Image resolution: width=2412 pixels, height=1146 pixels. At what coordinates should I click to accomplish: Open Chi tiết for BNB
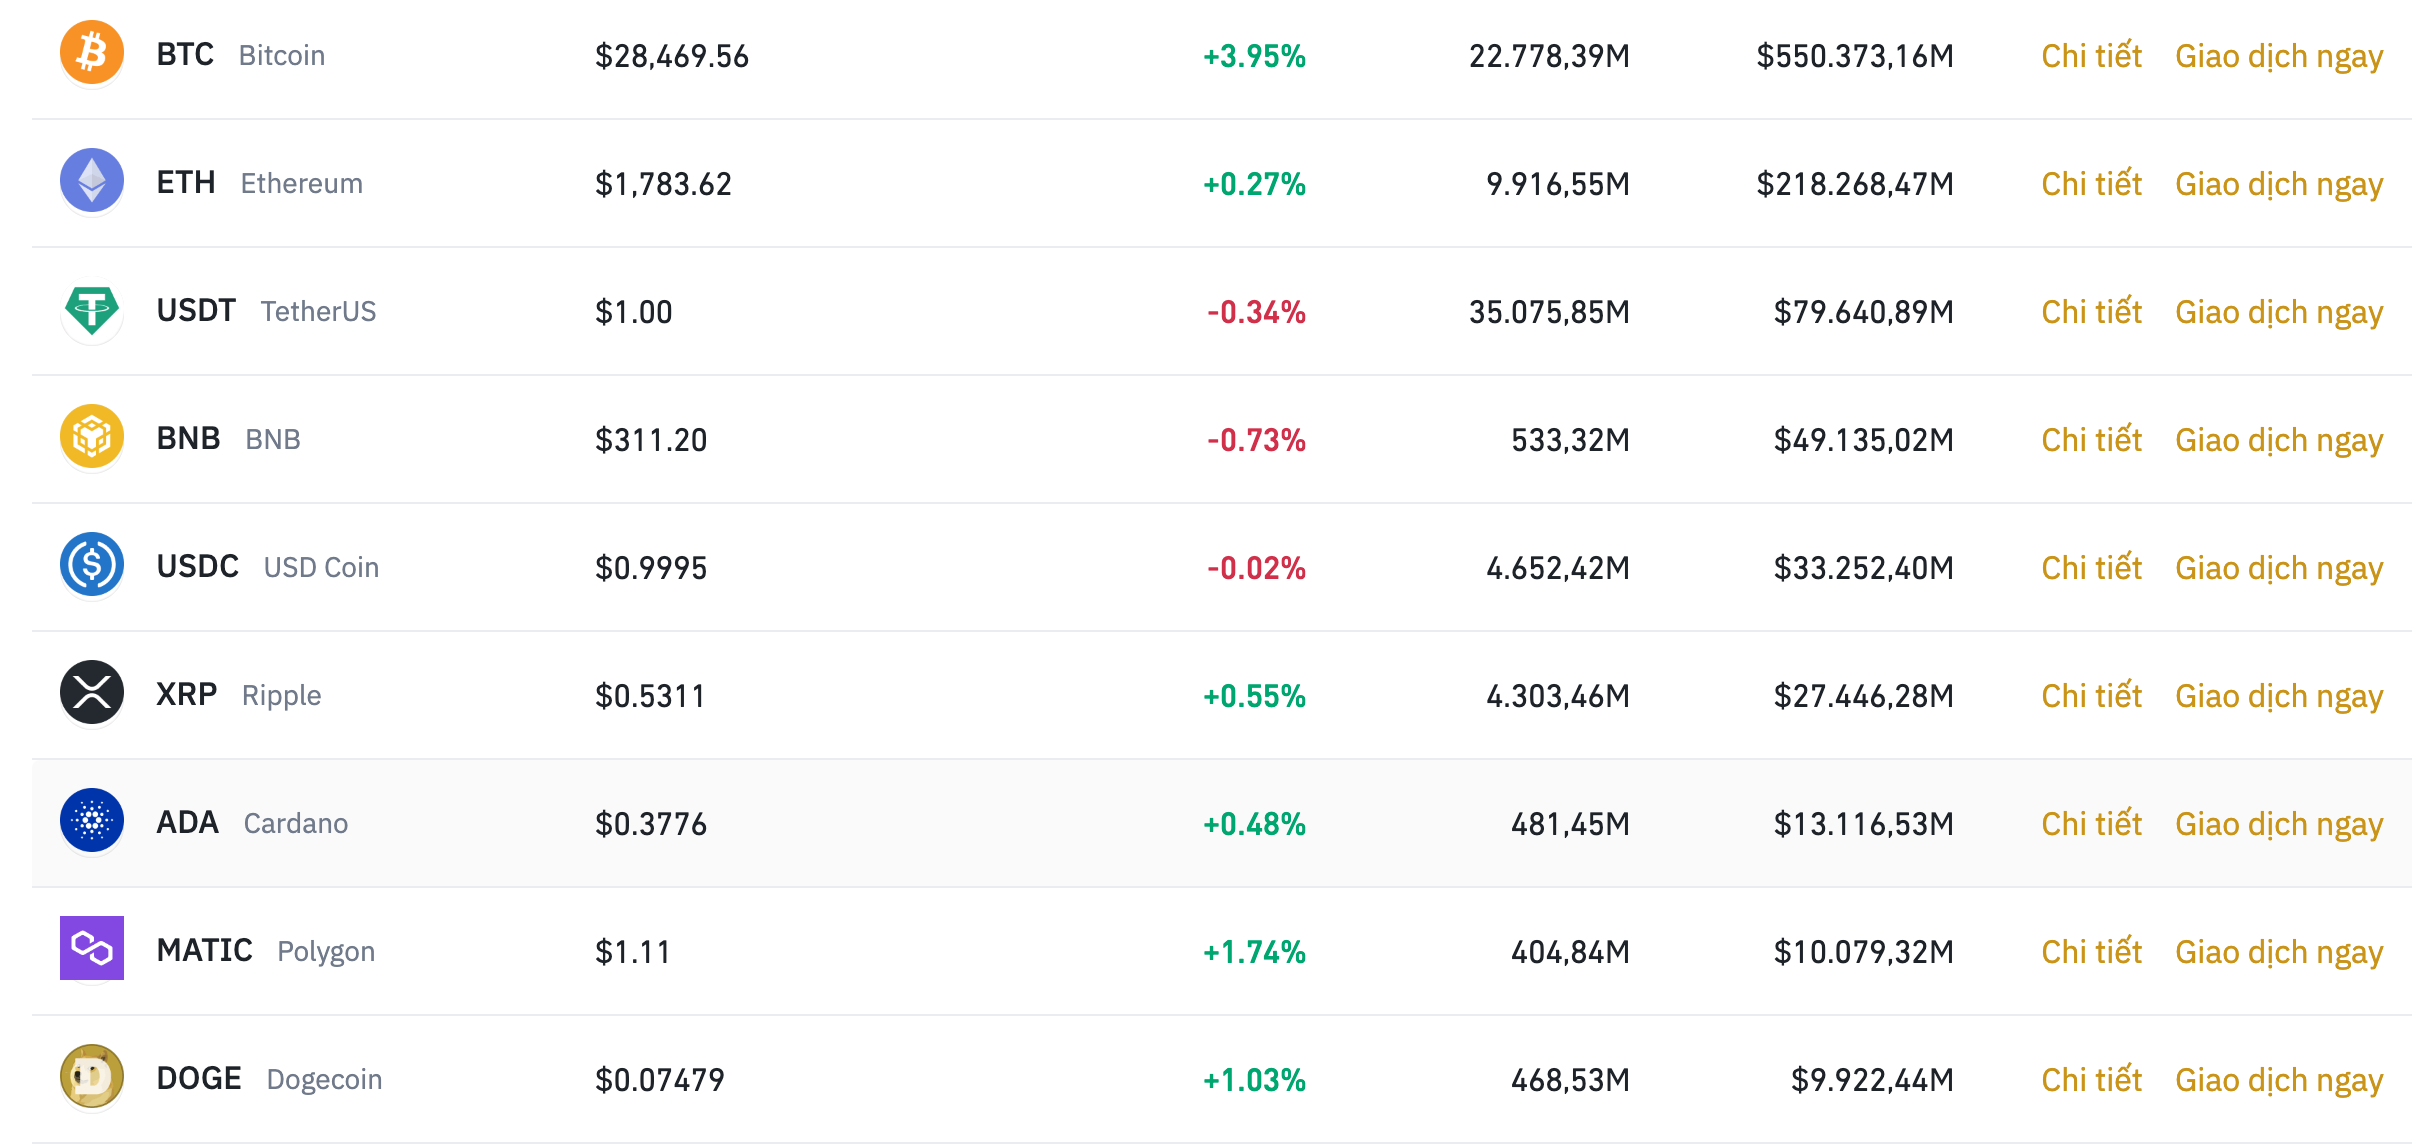2091,440
